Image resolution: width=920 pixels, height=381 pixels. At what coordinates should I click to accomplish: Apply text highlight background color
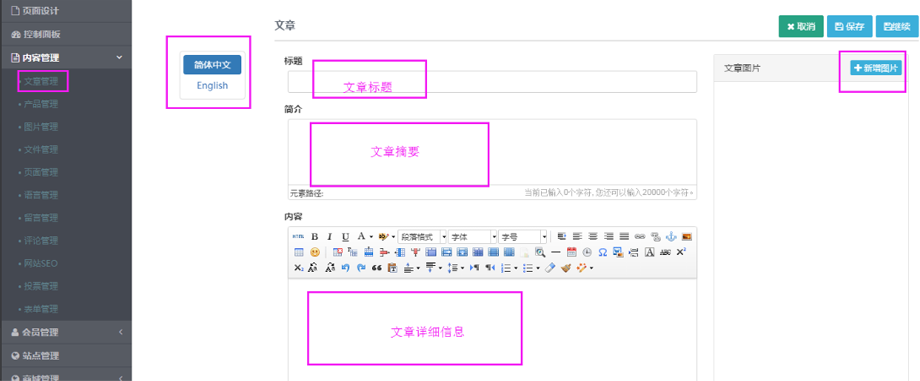[384, 237]
